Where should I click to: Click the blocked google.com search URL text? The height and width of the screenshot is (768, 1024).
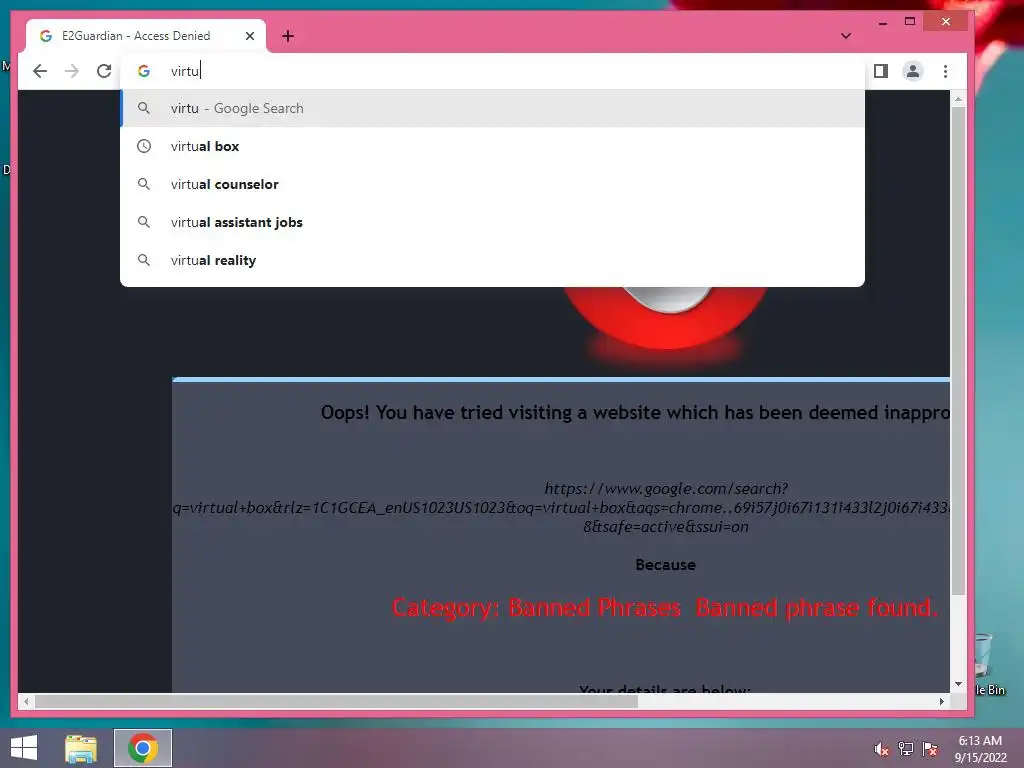click(x=562, y=507)
